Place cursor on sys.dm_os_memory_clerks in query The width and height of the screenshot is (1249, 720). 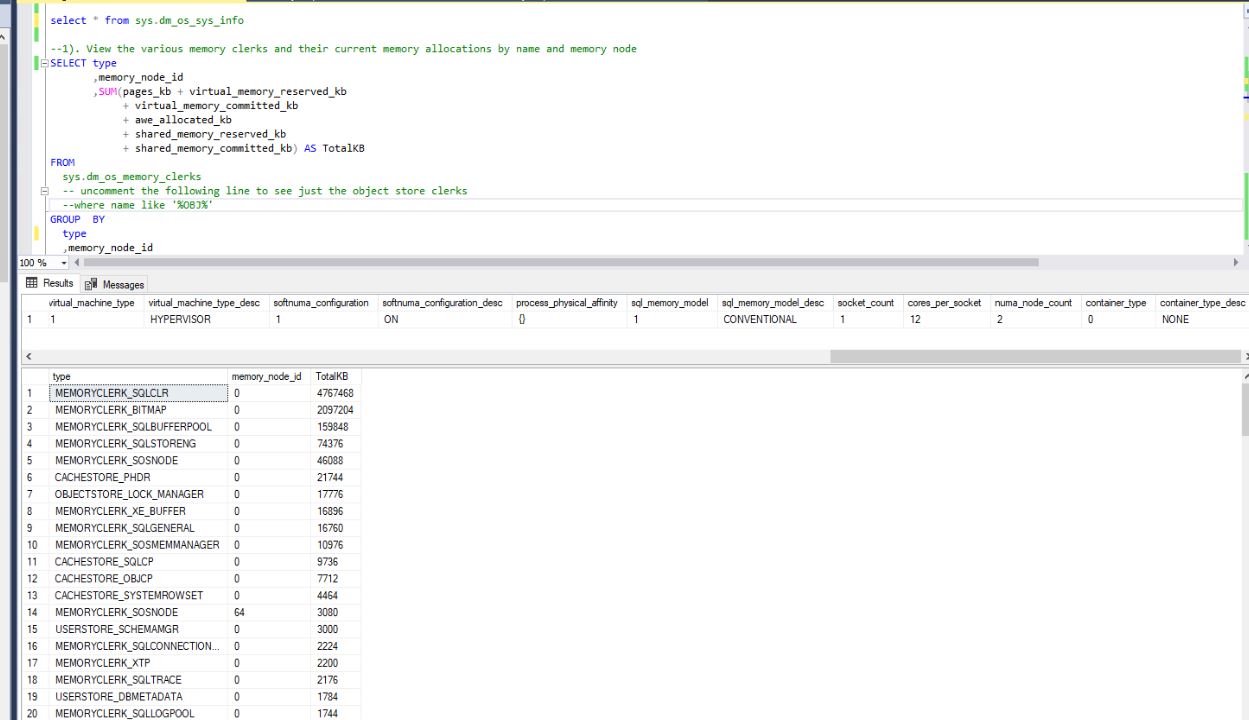[x=131, y=177]
